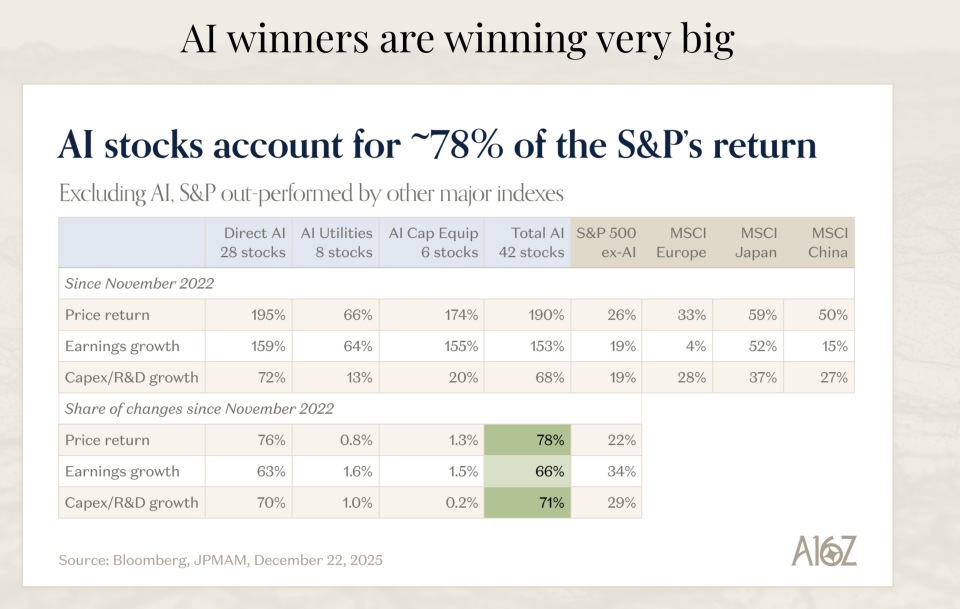Select the highlighted 66% earnings growth cell
The image size is (960, 609).
point(528,471)
